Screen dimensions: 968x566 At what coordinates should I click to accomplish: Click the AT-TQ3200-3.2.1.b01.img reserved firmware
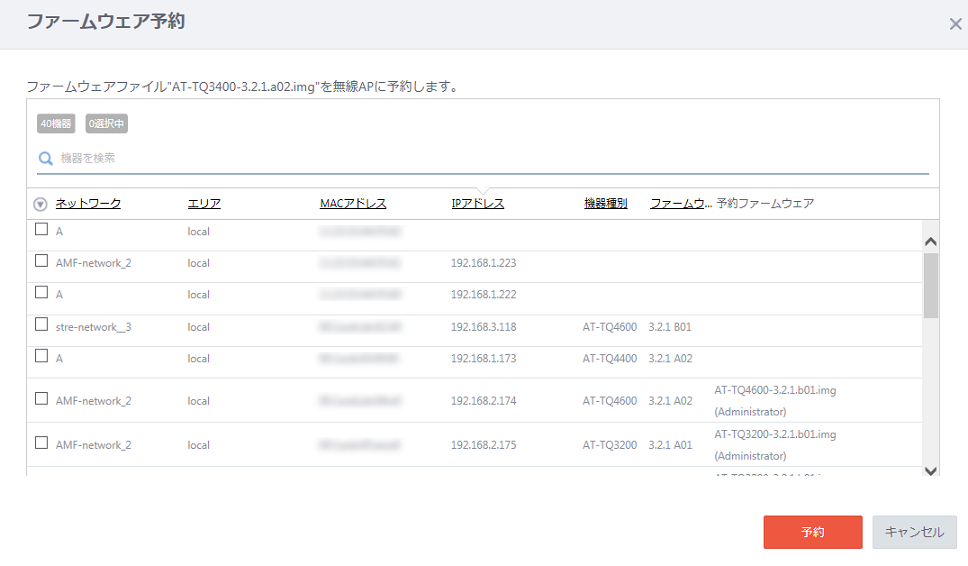point(775,435)
